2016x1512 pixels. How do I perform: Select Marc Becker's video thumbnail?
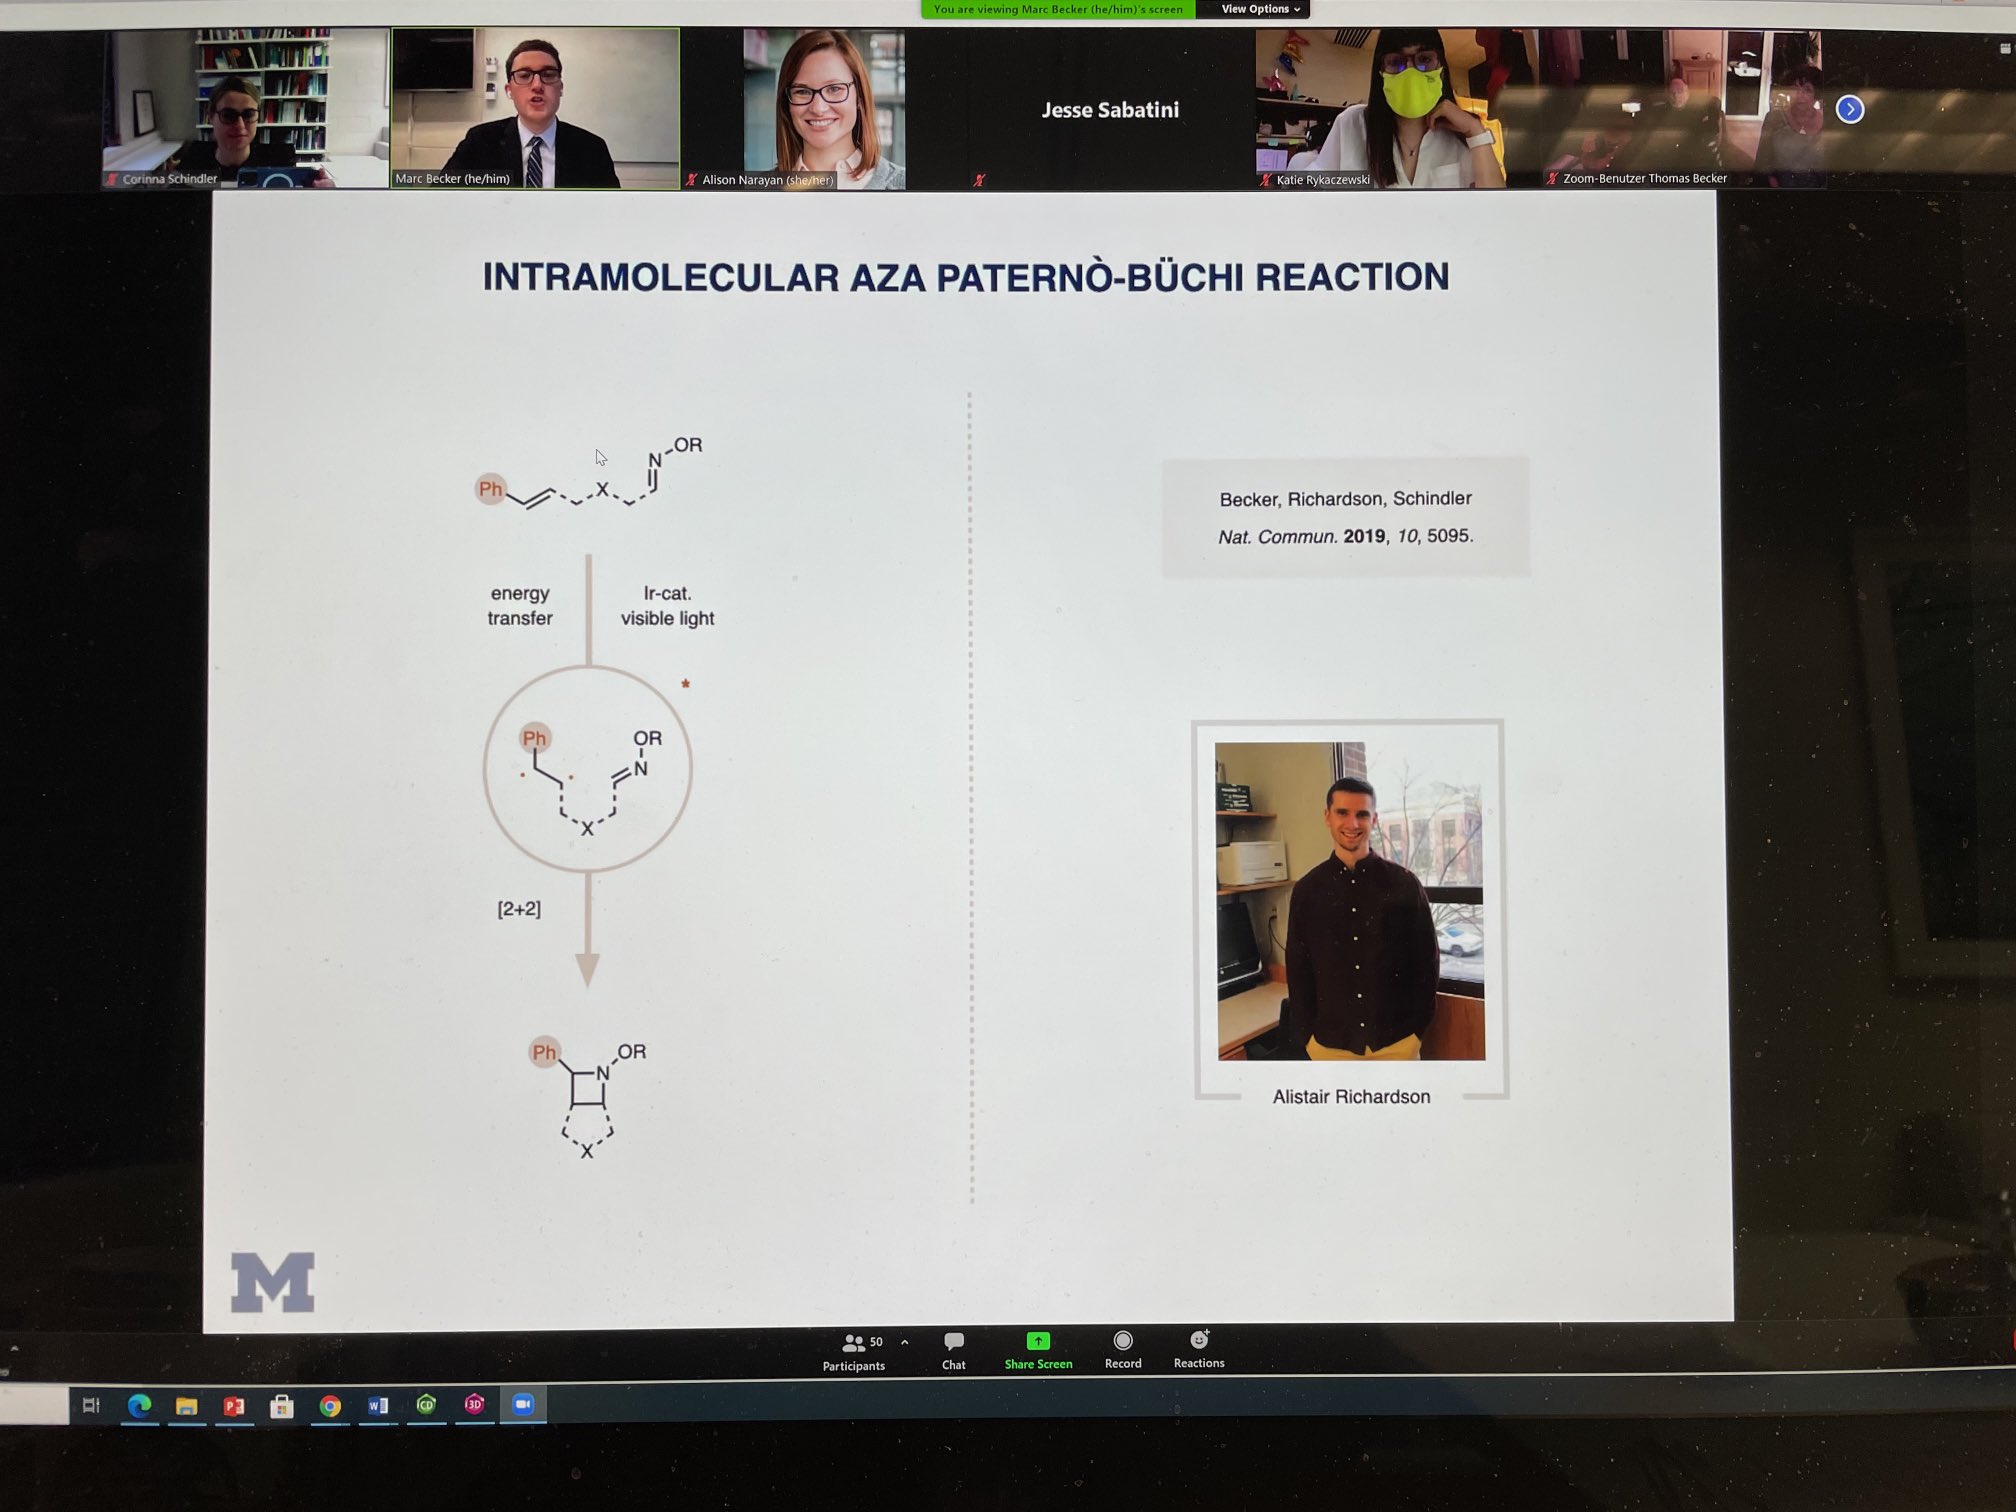tap(535, 108)
